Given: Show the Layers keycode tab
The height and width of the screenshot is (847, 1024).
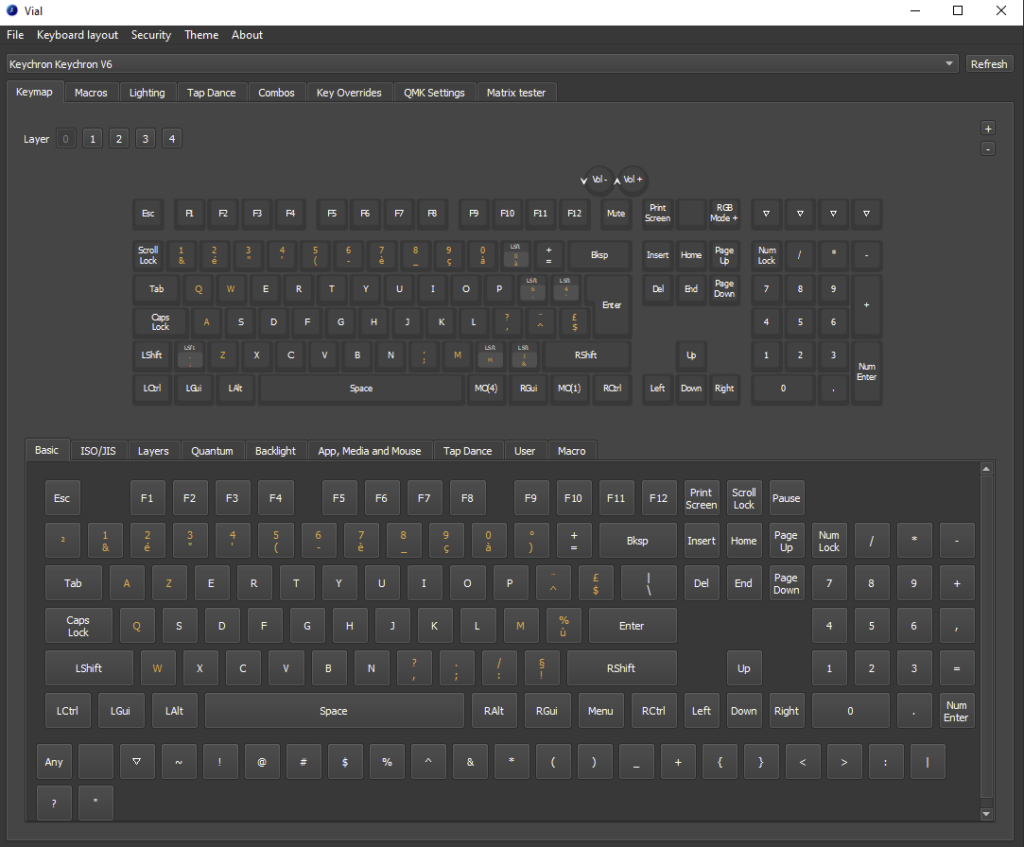Looking at the screenshot, I should click(153, 451).
